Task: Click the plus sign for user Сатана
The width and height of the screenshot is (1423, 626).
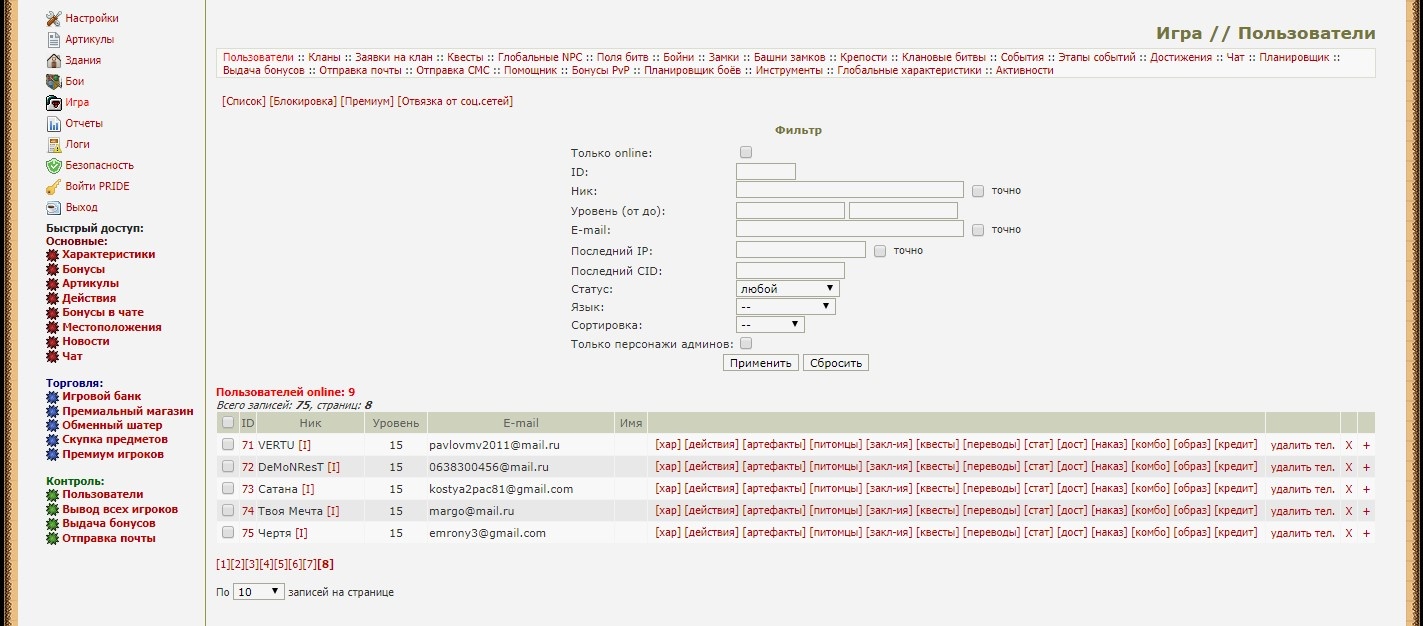Action: (x=1366, y=489)
